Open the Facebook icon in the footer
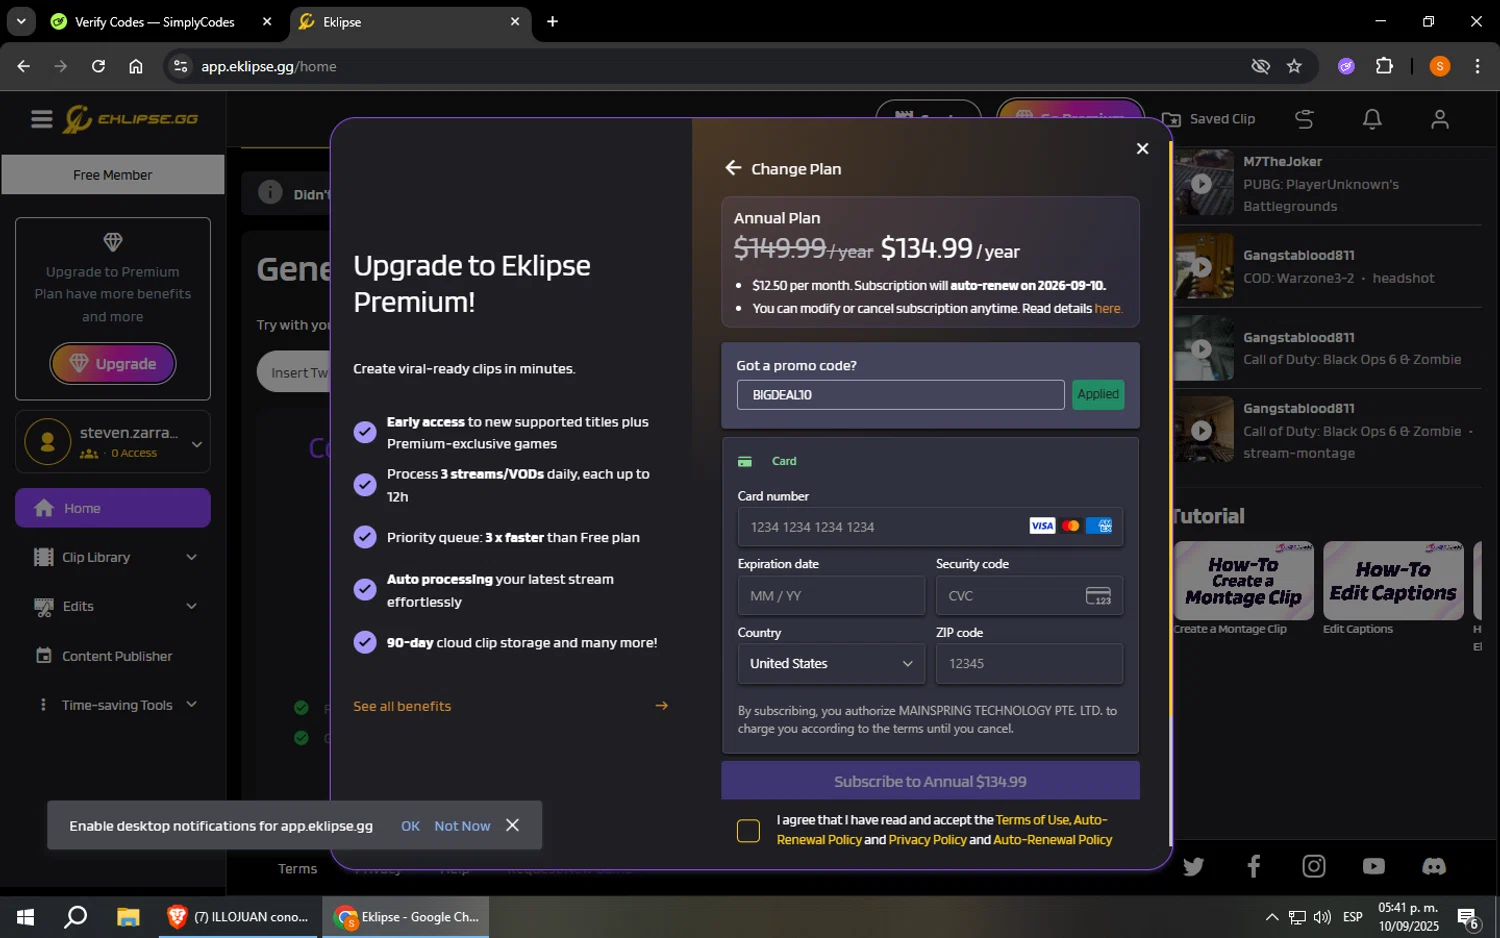 click(x=1253, y=866)
